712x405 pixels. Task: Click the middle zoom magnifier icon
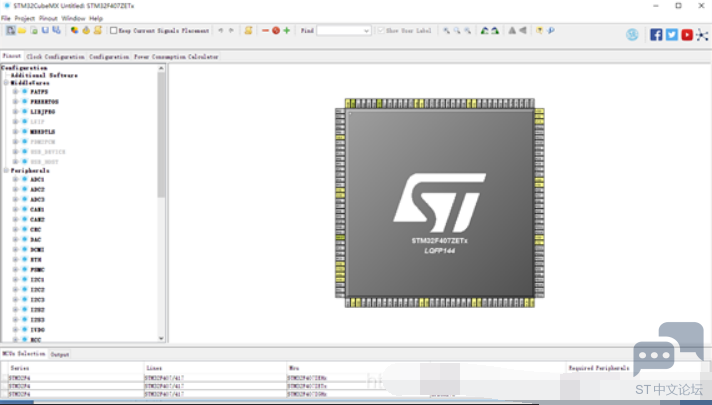pyautogui.click(x=457, y=30)
